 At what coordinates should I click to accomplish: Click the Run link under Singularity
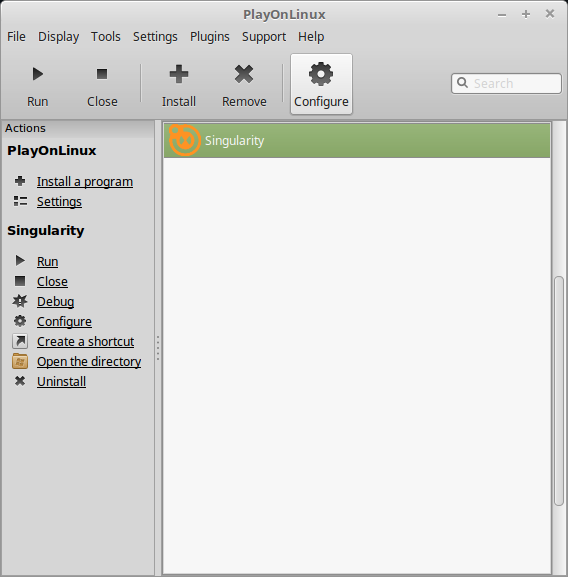coord(47,261)
